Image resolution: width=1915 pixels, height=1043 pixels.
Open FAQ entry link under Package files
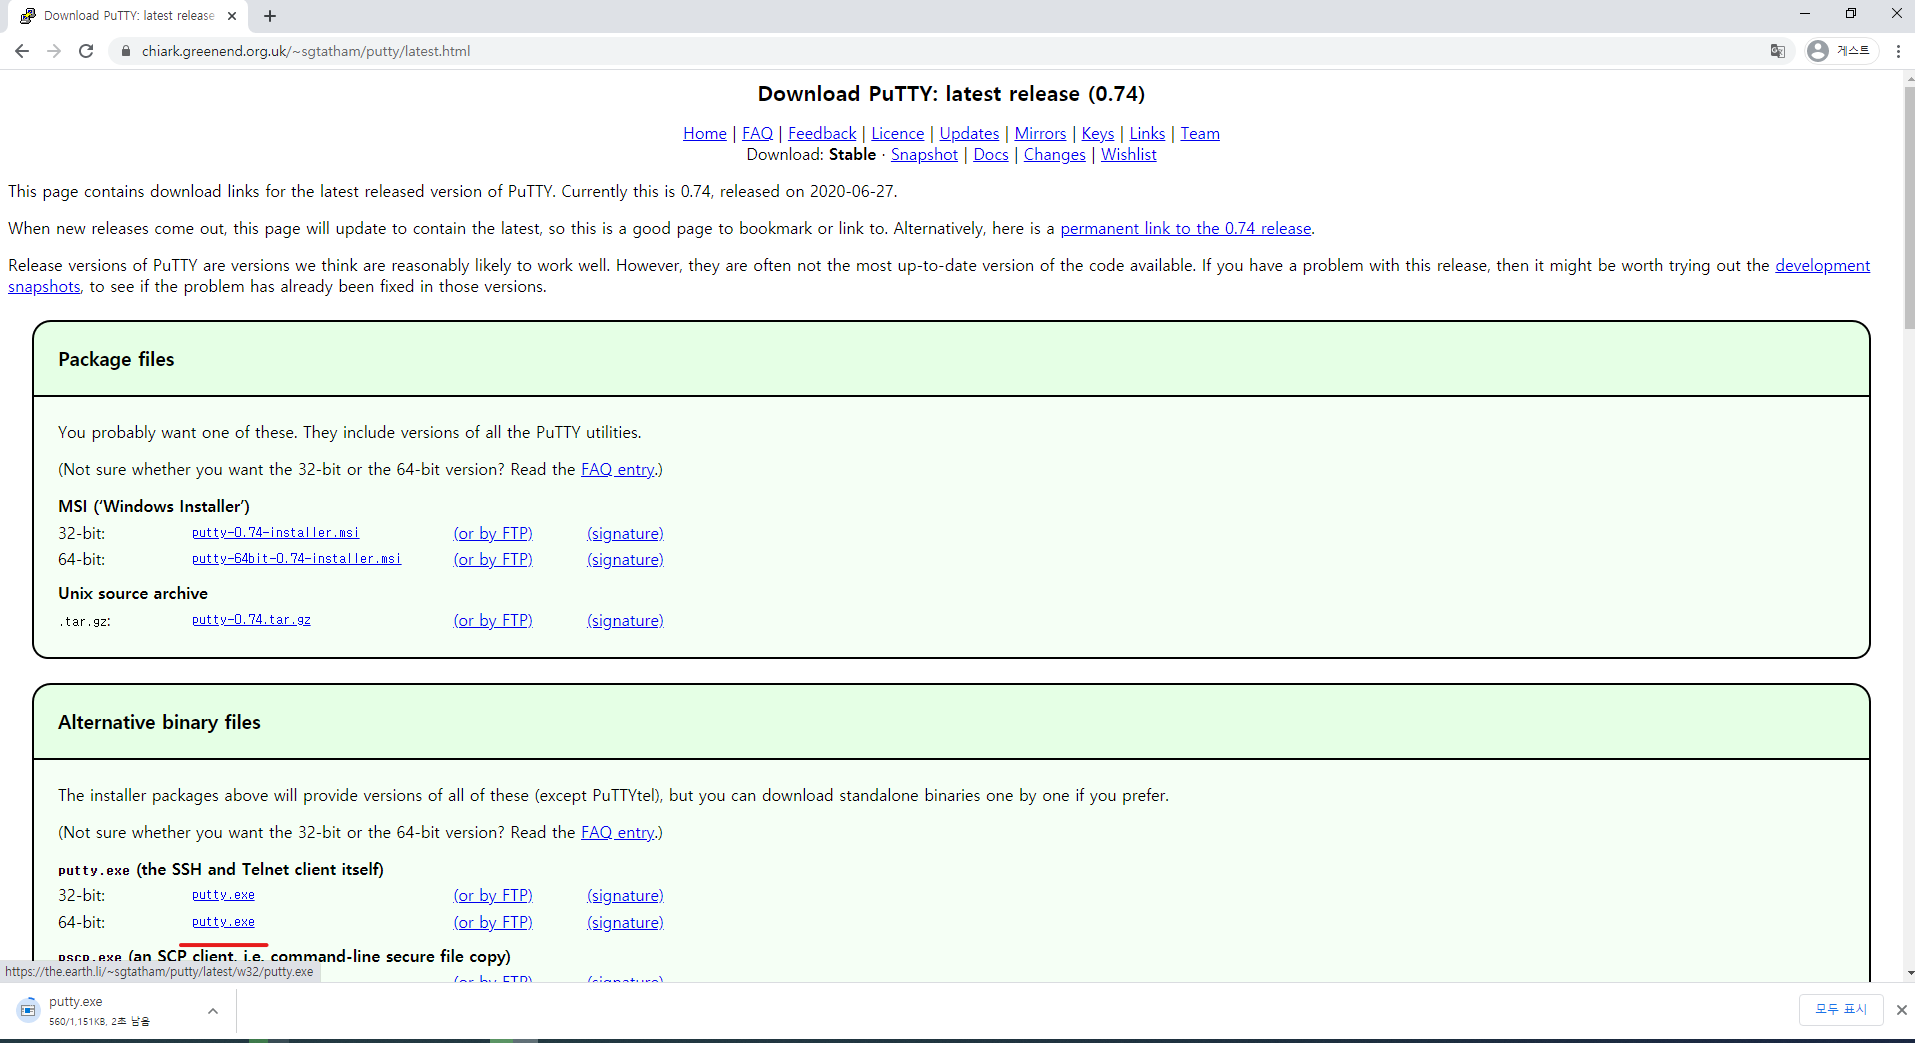618,469
